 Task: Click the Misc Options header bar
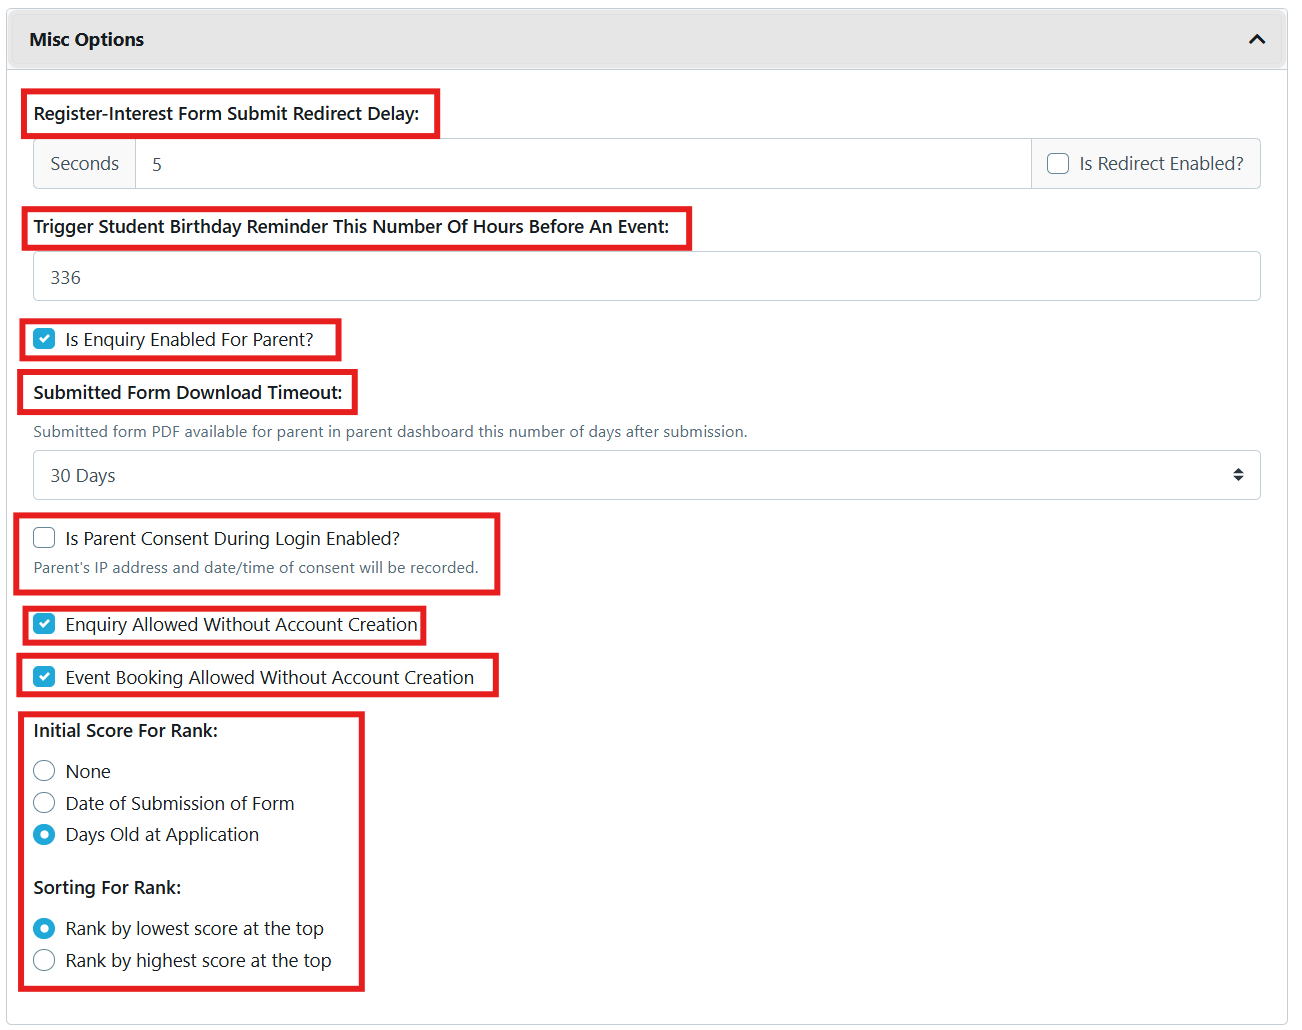point(600,39)
